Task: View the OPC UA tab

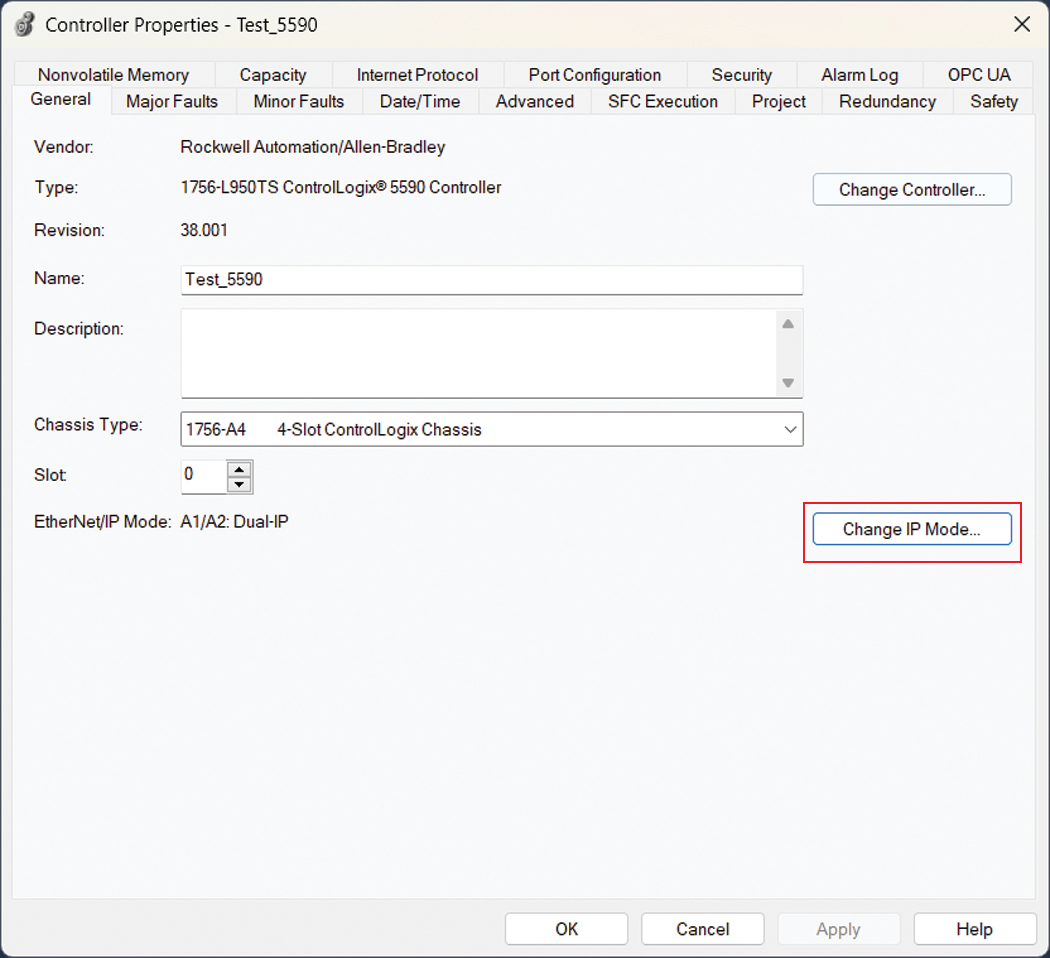Action: coord(978,75)
